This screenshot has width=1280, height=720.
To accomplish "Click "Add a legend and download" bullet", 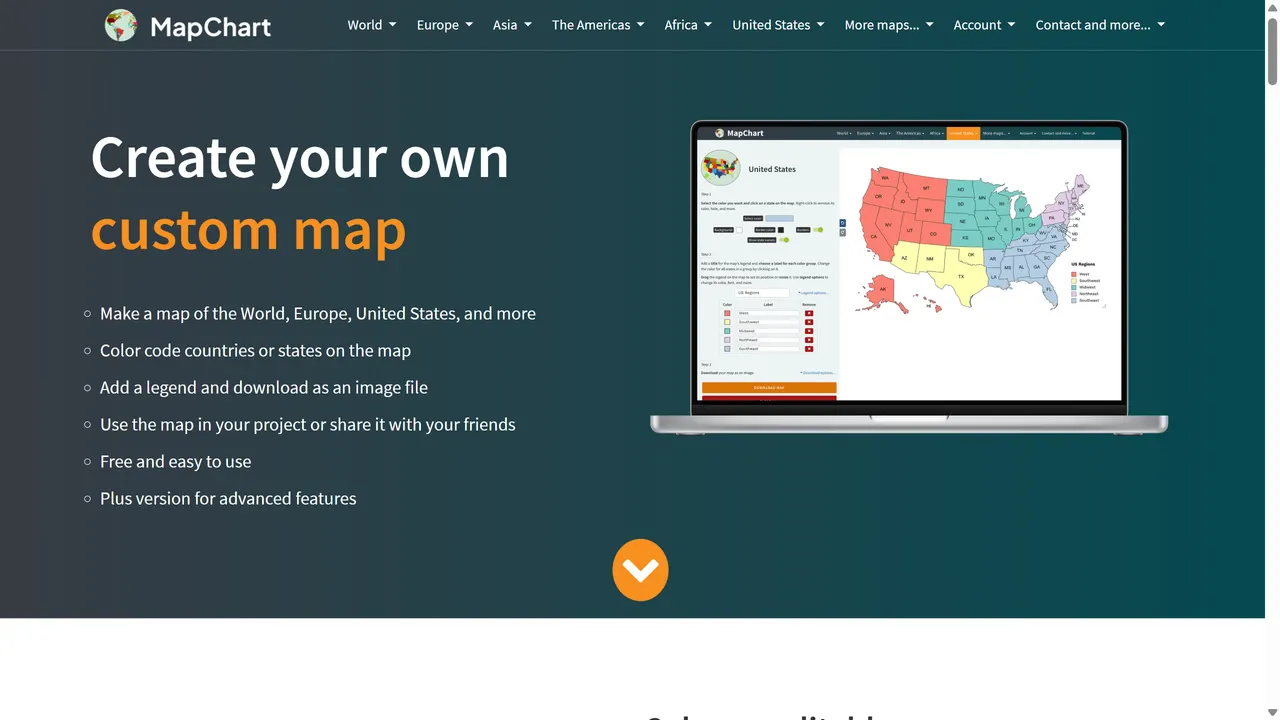I will coord(264,388).
